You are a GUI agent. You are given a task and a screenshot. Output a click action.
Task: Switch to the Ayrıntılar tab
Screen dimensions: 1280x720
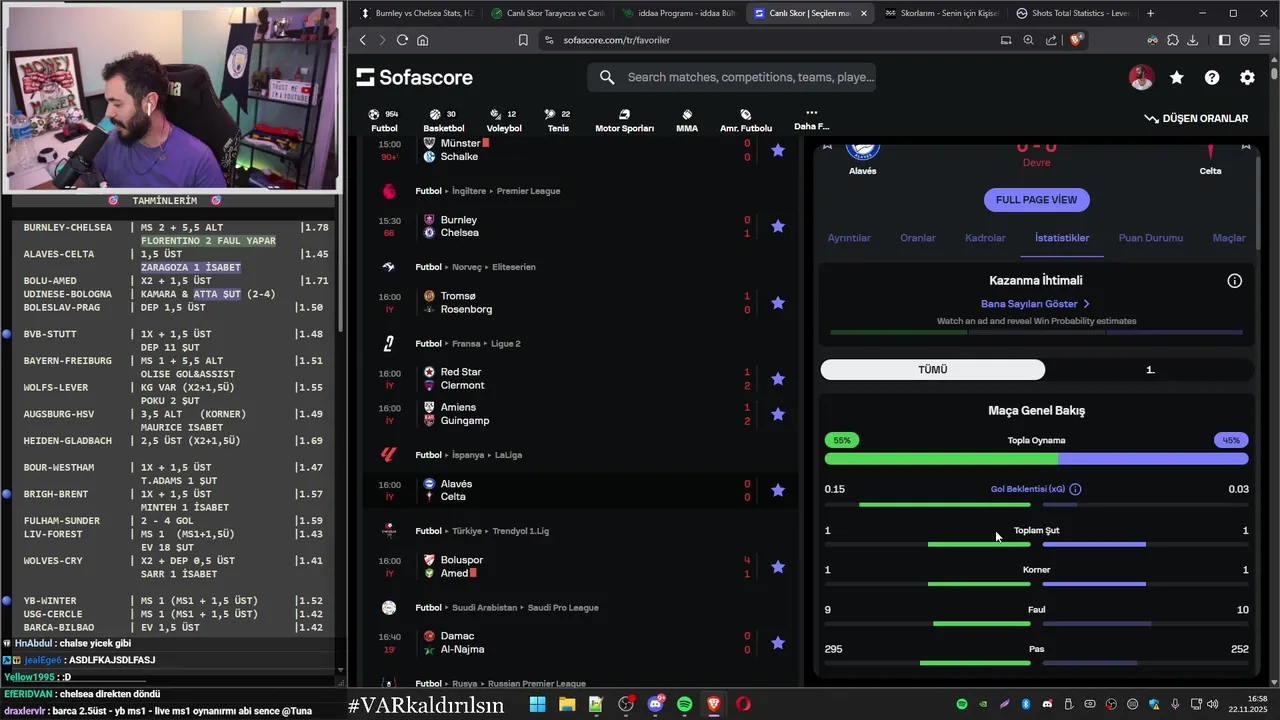point(849,238)
